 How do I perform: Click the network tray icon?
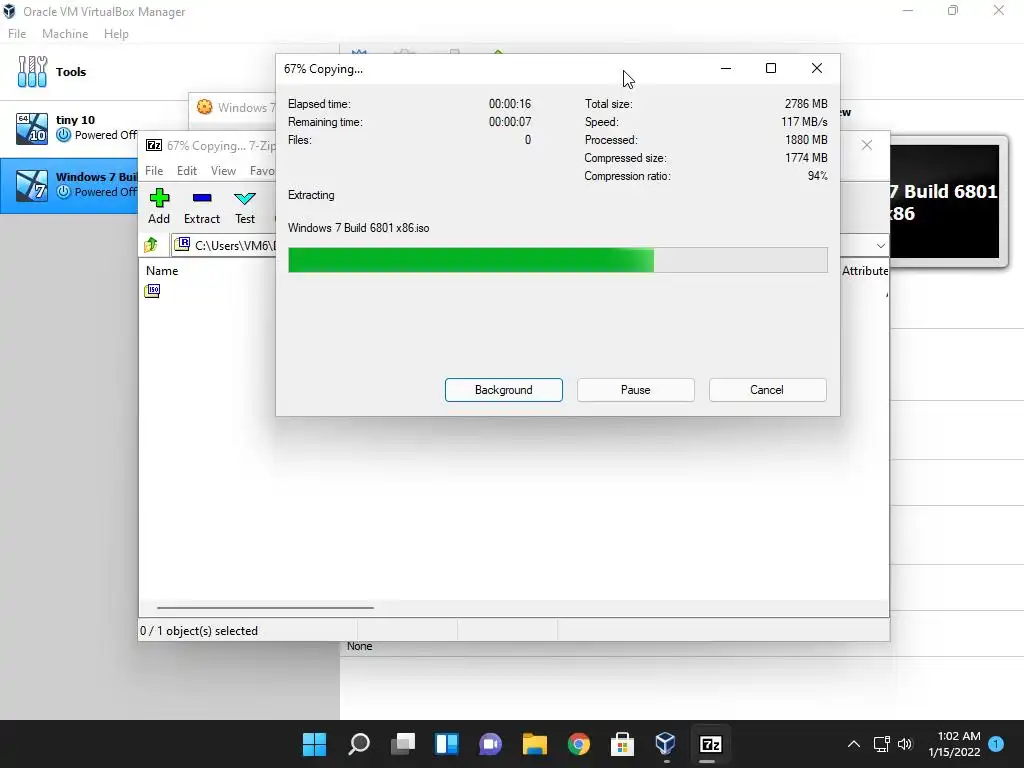click(x=882, y=744)
